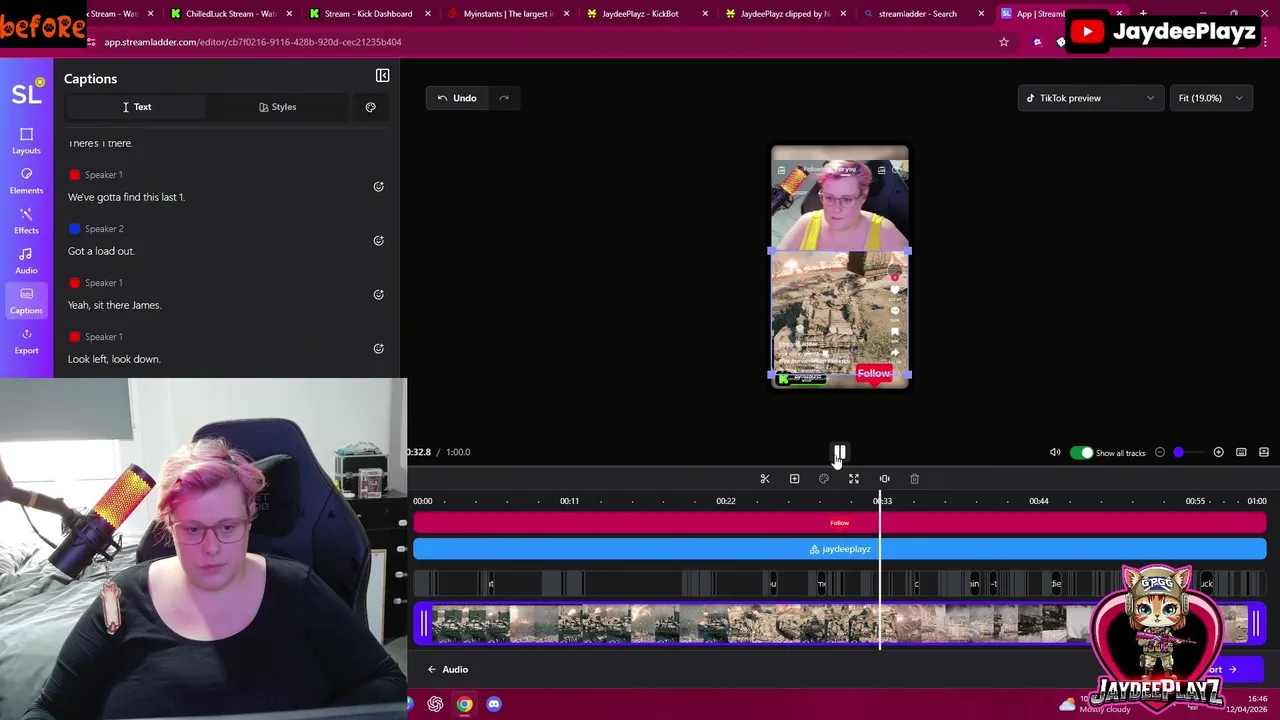1280x720 pixels.
Task: Change speaker for 'Look left, look down.'
Action: tap(96, 337)
